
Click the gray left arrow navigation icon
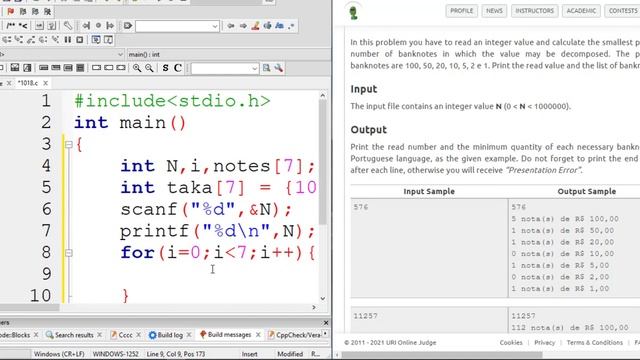point(231,26)
